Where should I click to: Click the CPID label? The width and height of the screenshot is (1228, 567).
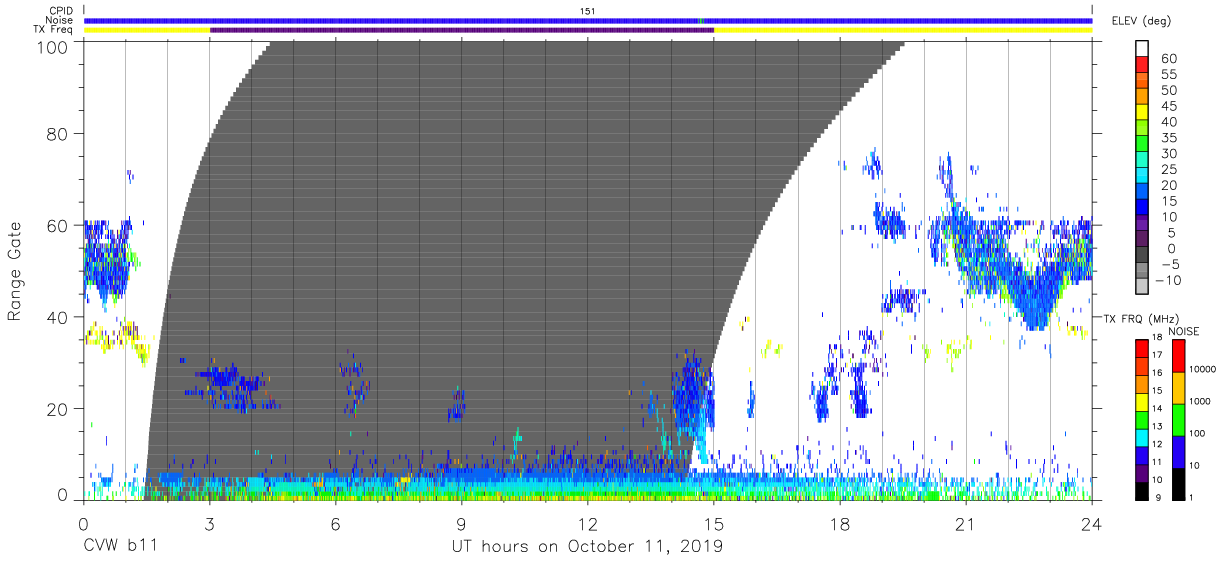coord(62,10)
